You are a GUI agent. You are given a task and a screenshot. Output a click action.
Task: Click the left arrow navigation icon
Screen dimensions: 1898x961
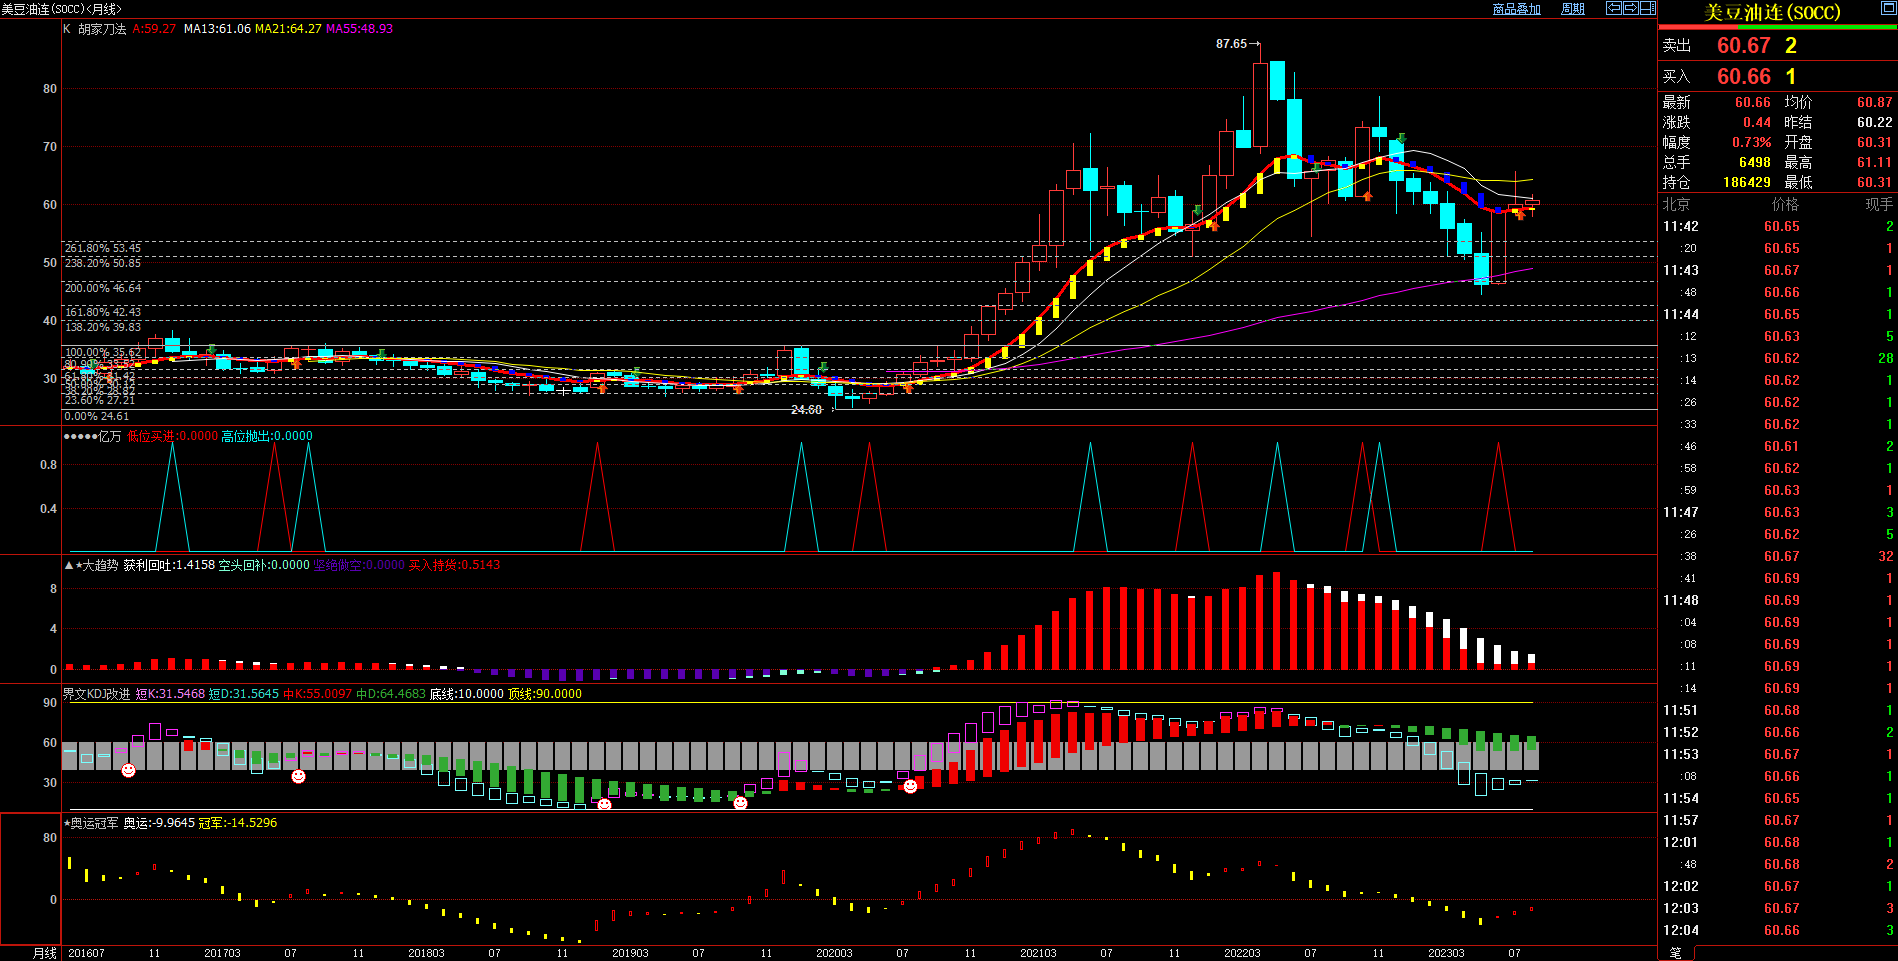[1613, 8]
